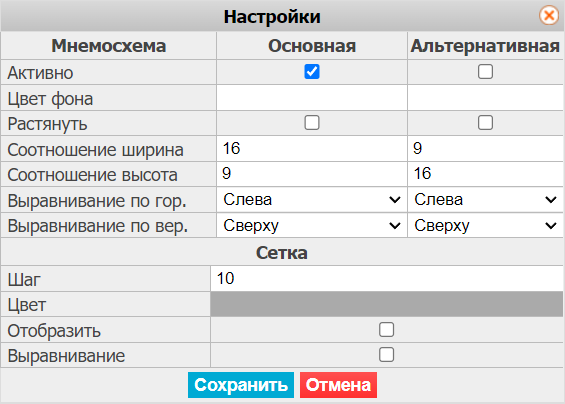The width and height of the screenshot is (565, 404).
Task: Close the Настройки dialog with the orange X
Action: [549, 15]
